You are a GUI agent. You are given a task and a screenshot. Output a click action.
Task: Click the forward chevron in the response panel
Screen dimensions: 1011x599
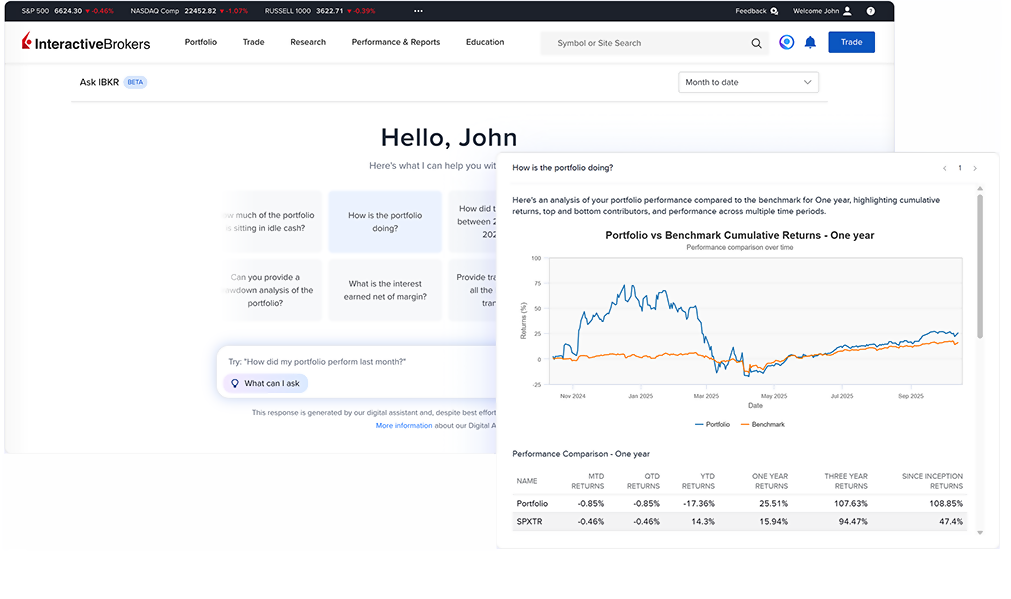(x=975, y=168)
